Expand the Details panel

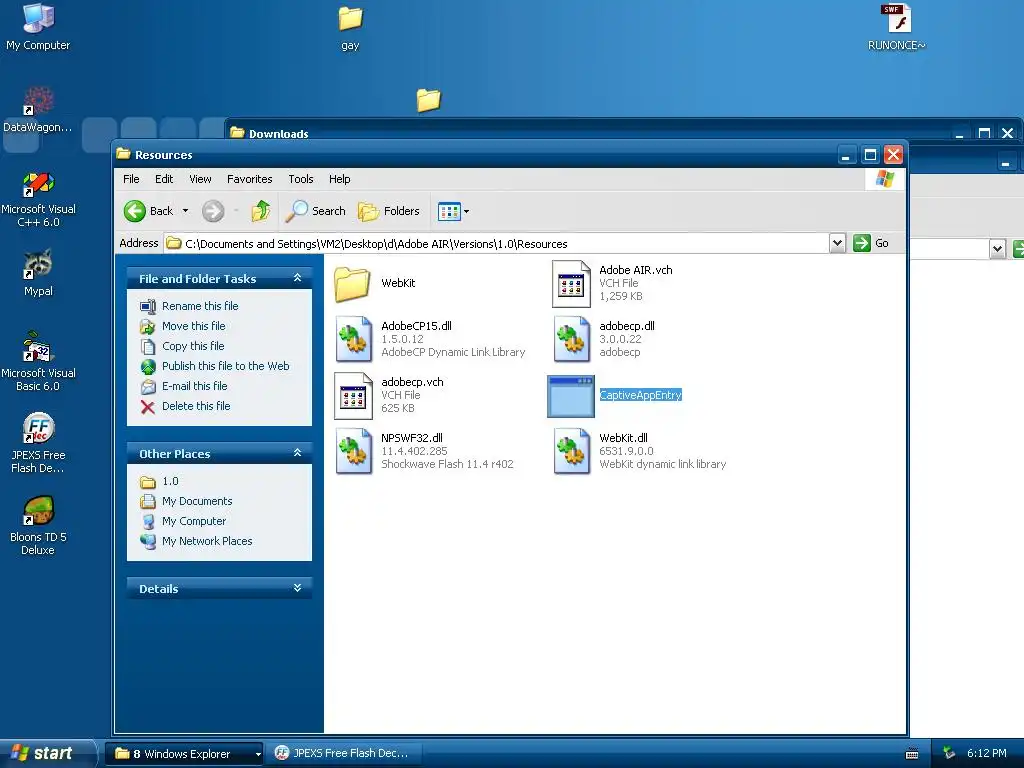click(297, 588)
